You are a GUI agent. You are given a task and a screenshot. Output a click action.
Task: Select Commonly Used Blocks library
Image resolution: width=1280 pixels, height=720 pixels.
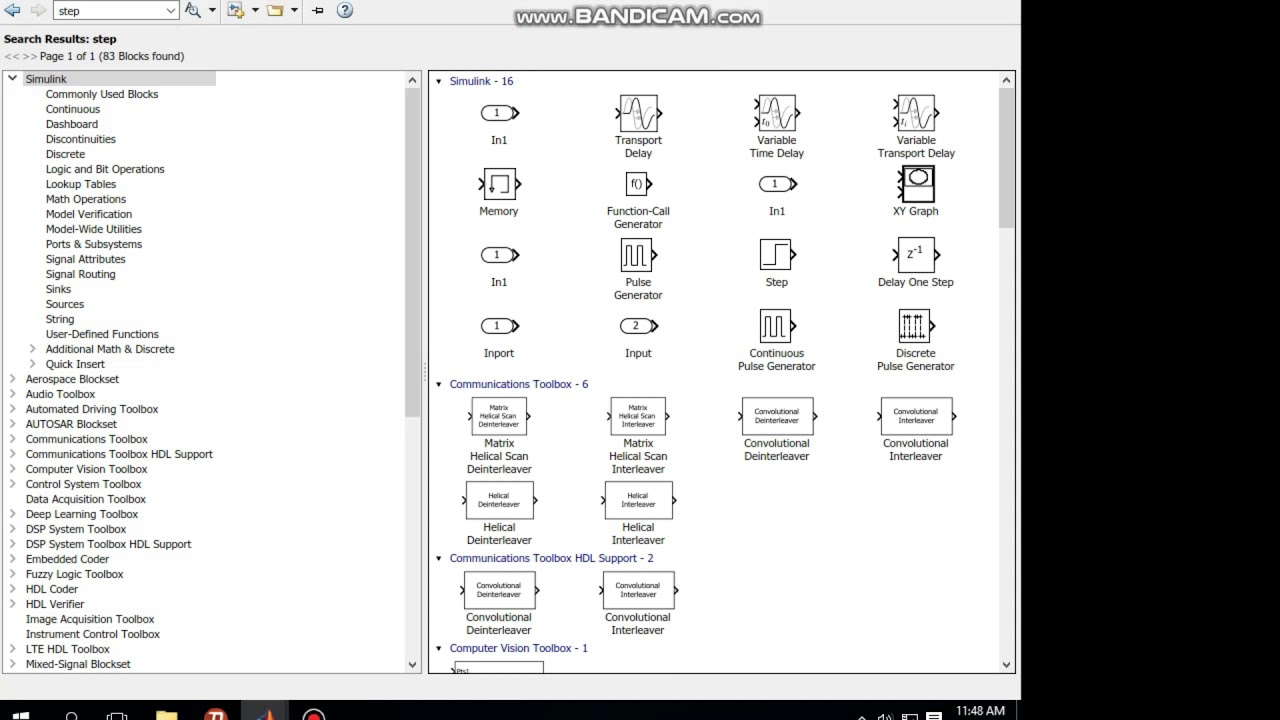pyautogui.click(x=102, y=94)
